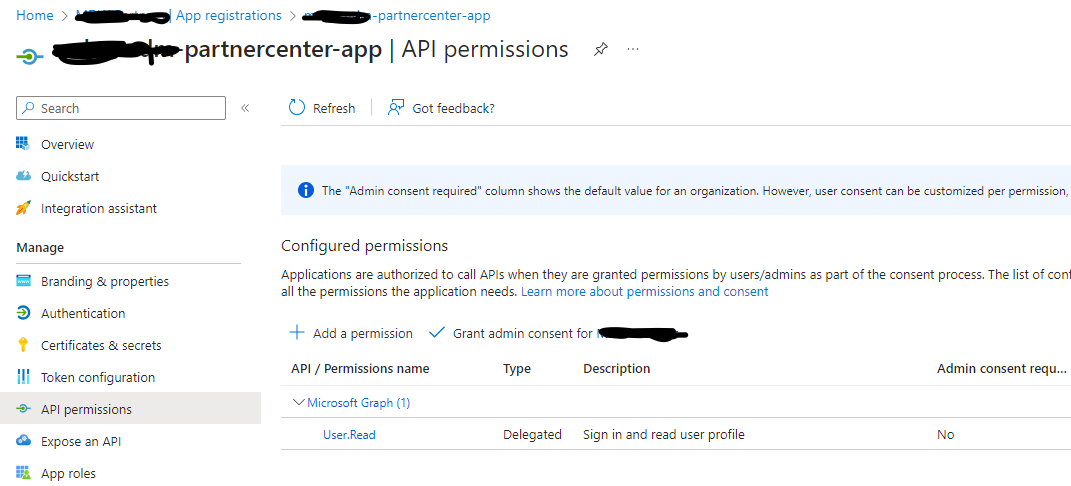This screenshot has width=1071, height=486.
Task: Click the blue info icon in banner
Action: point(306,190)
